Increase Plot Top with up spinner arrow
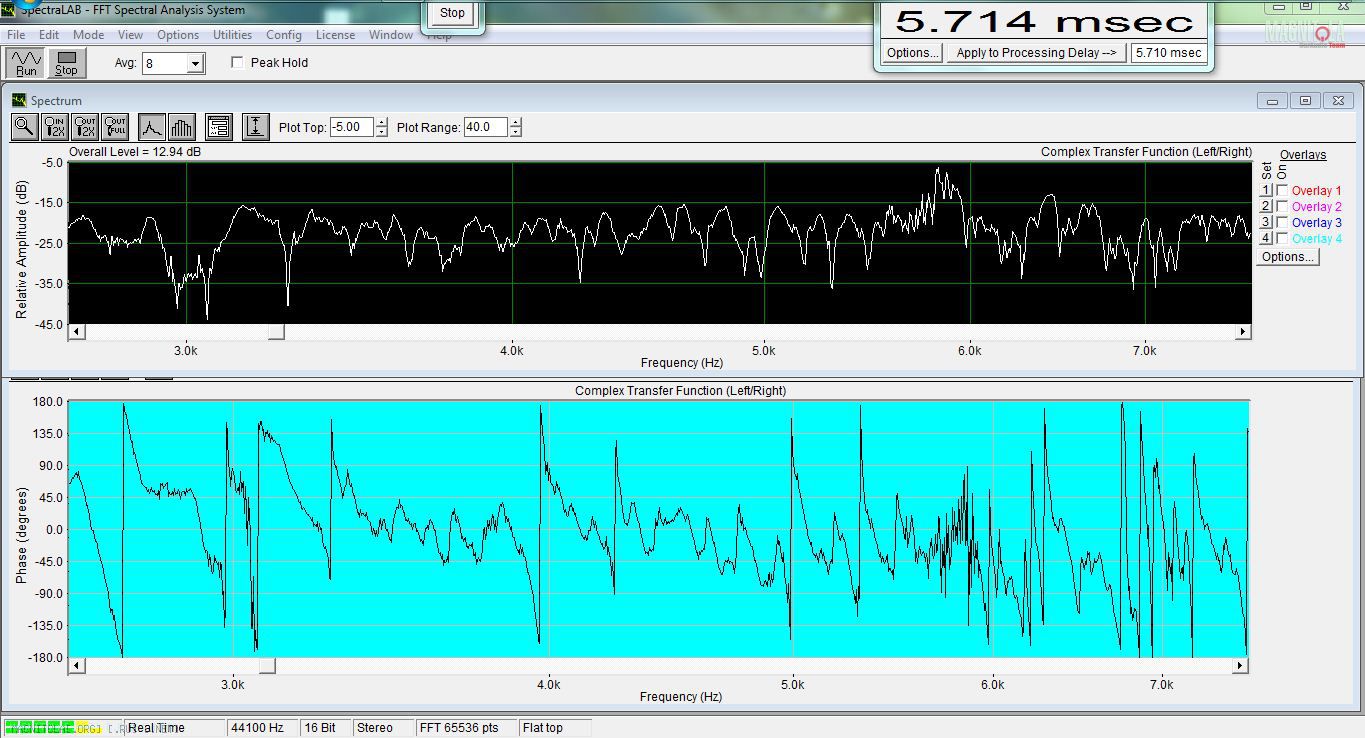1365x738 pixels. coord(381,122)
